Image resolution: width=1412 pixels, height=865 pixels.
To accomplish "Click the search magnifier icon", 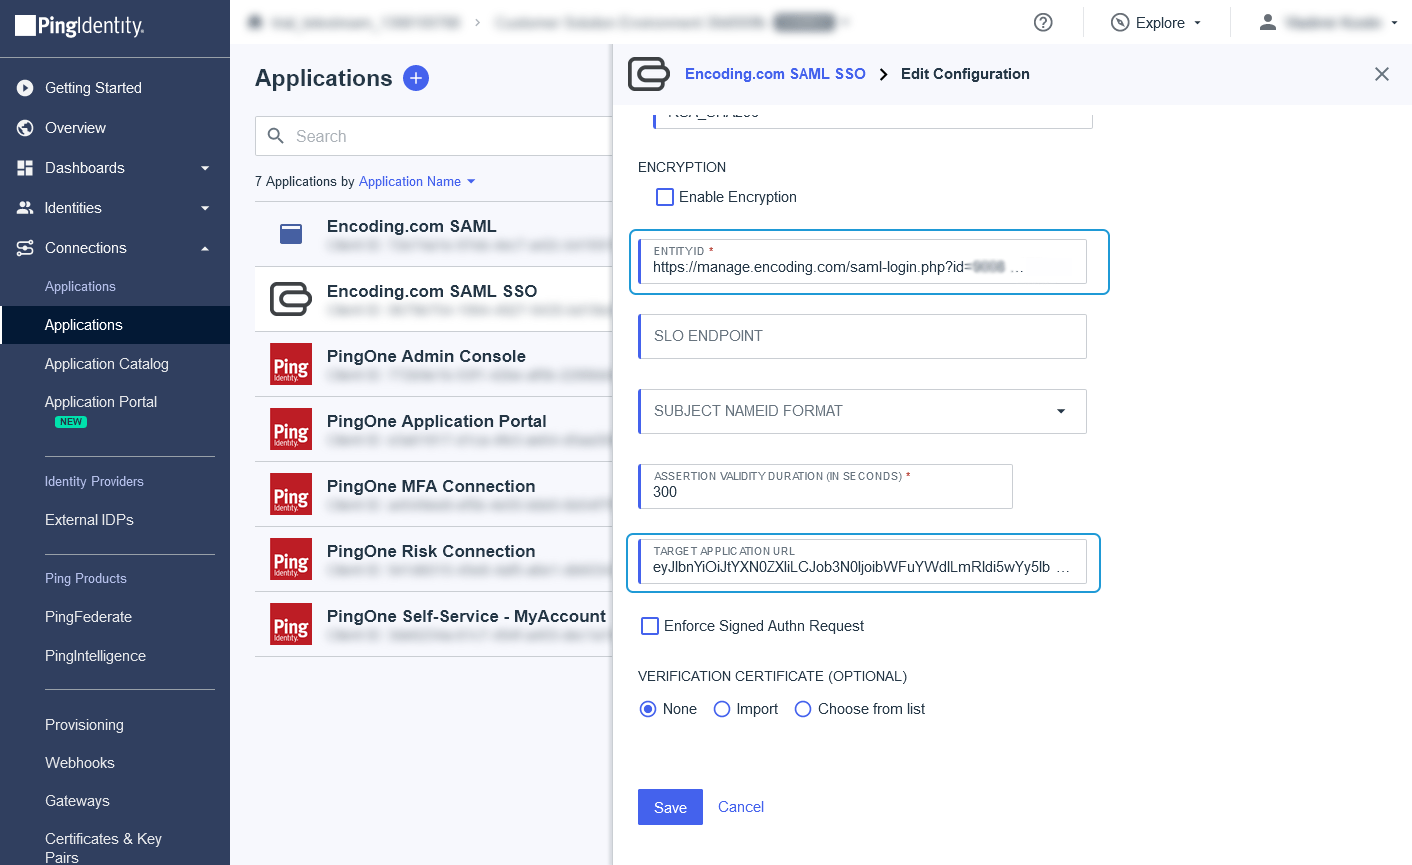I will point(276,136).
